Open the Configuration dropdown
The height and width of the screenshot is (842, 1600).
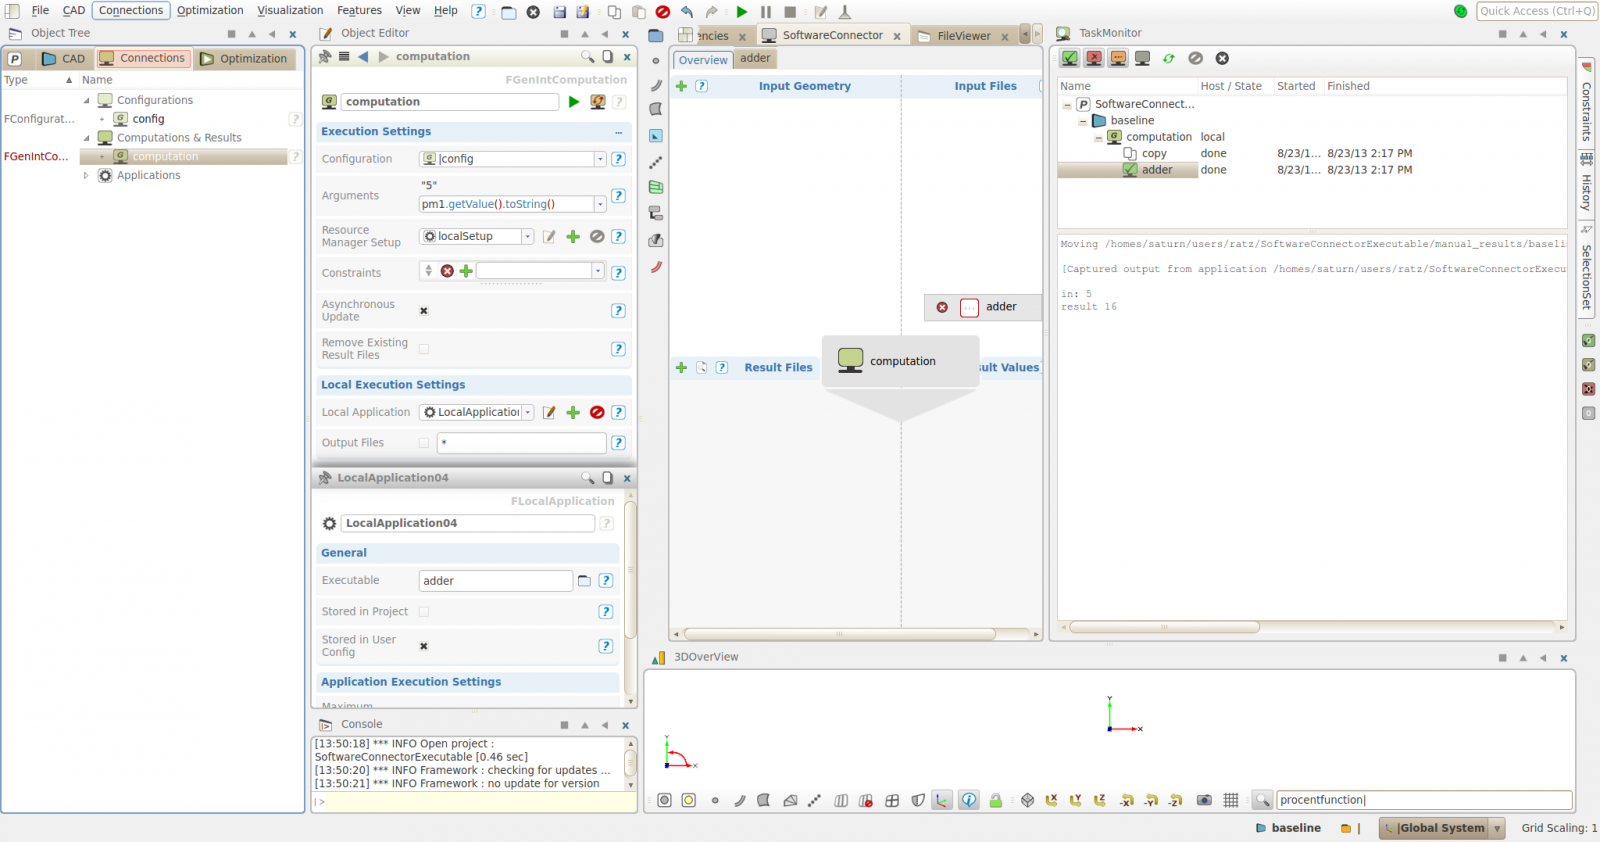[x=600, y=159]
